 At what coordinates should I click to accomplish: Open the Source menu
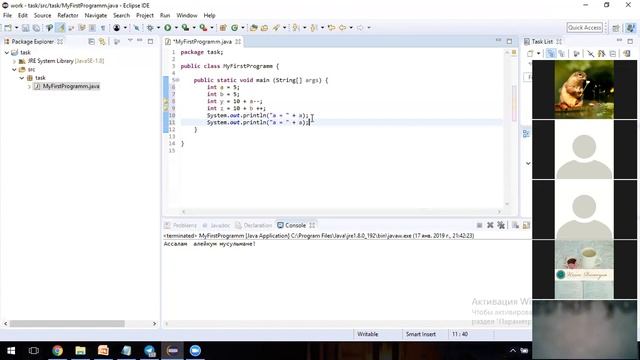42,16
